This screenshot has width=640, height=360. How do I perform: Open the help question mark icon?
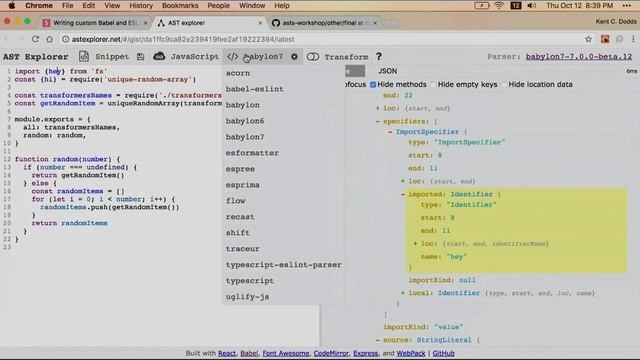click(379, 56)
